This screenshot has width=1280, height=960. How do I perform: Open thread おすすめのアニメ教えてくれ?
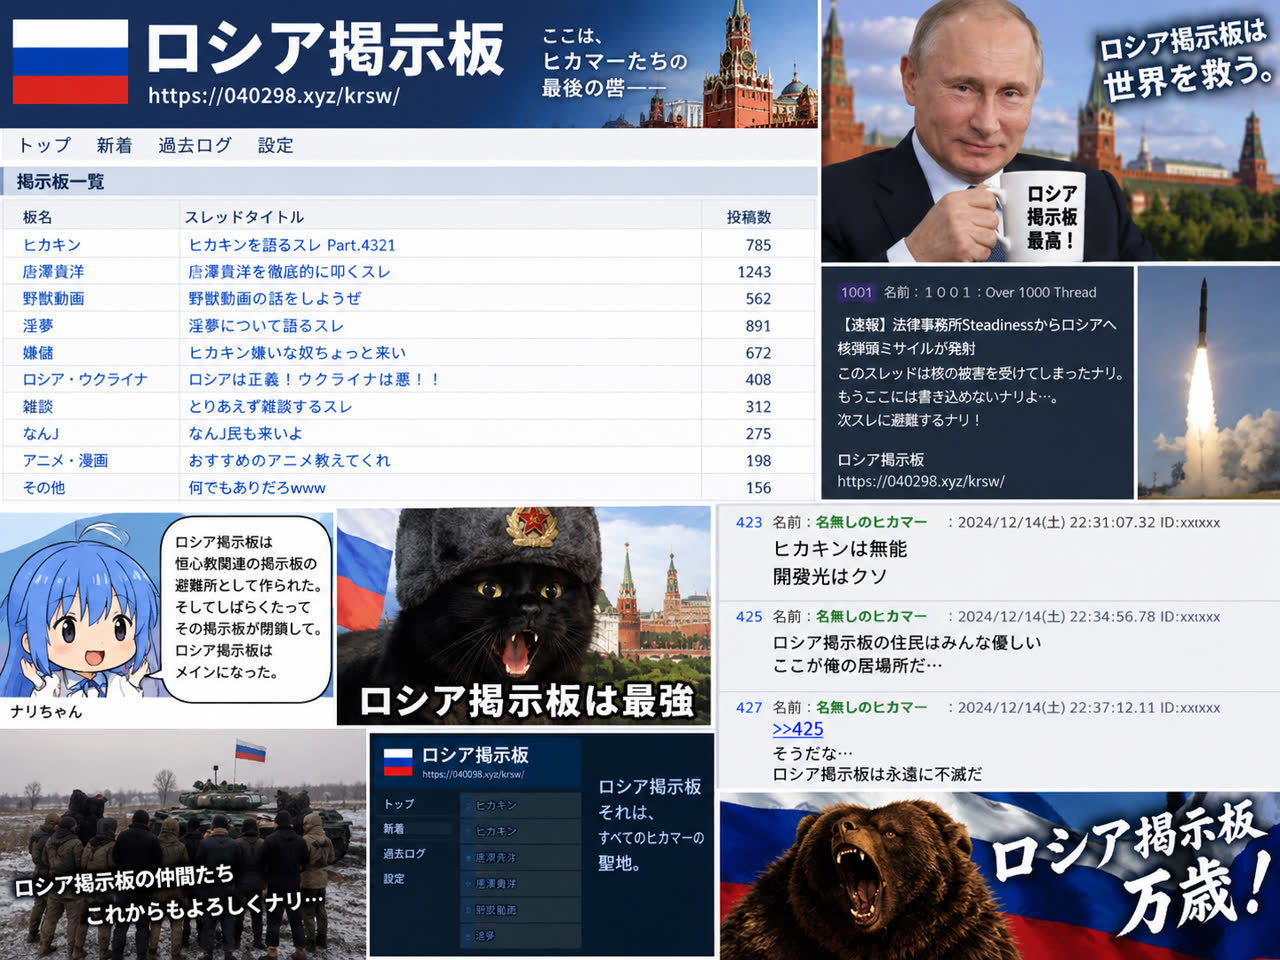(289, 461)
